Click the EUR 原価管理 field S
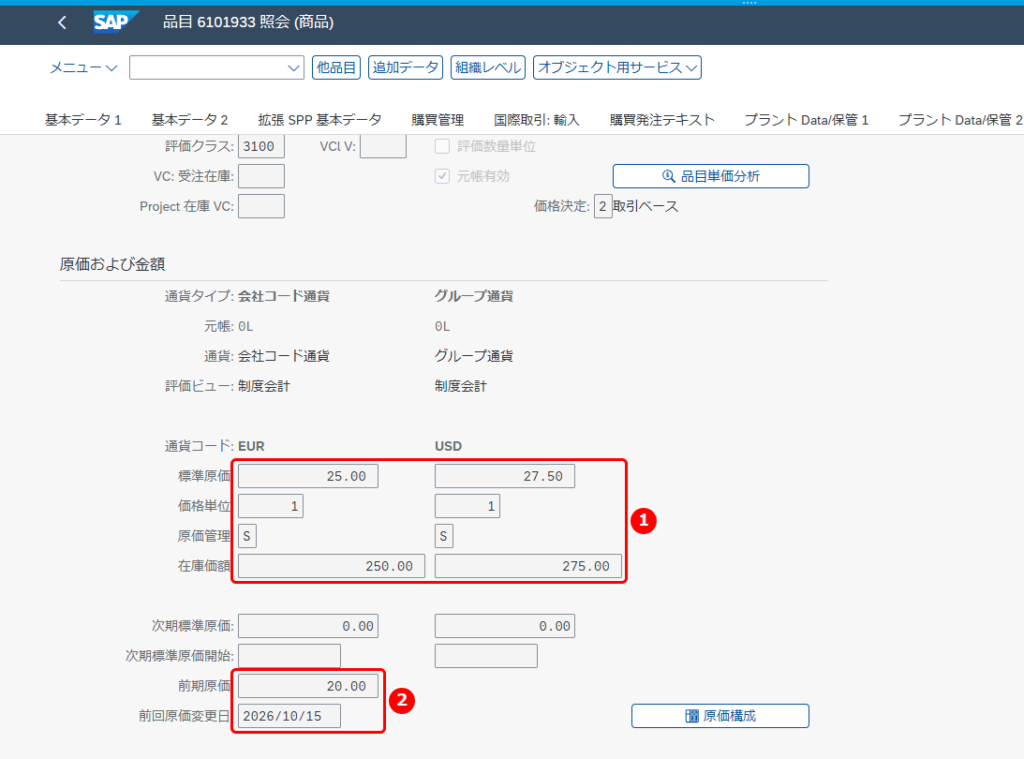The width and height of the screenshot is (1024, 759). [247, 536]
